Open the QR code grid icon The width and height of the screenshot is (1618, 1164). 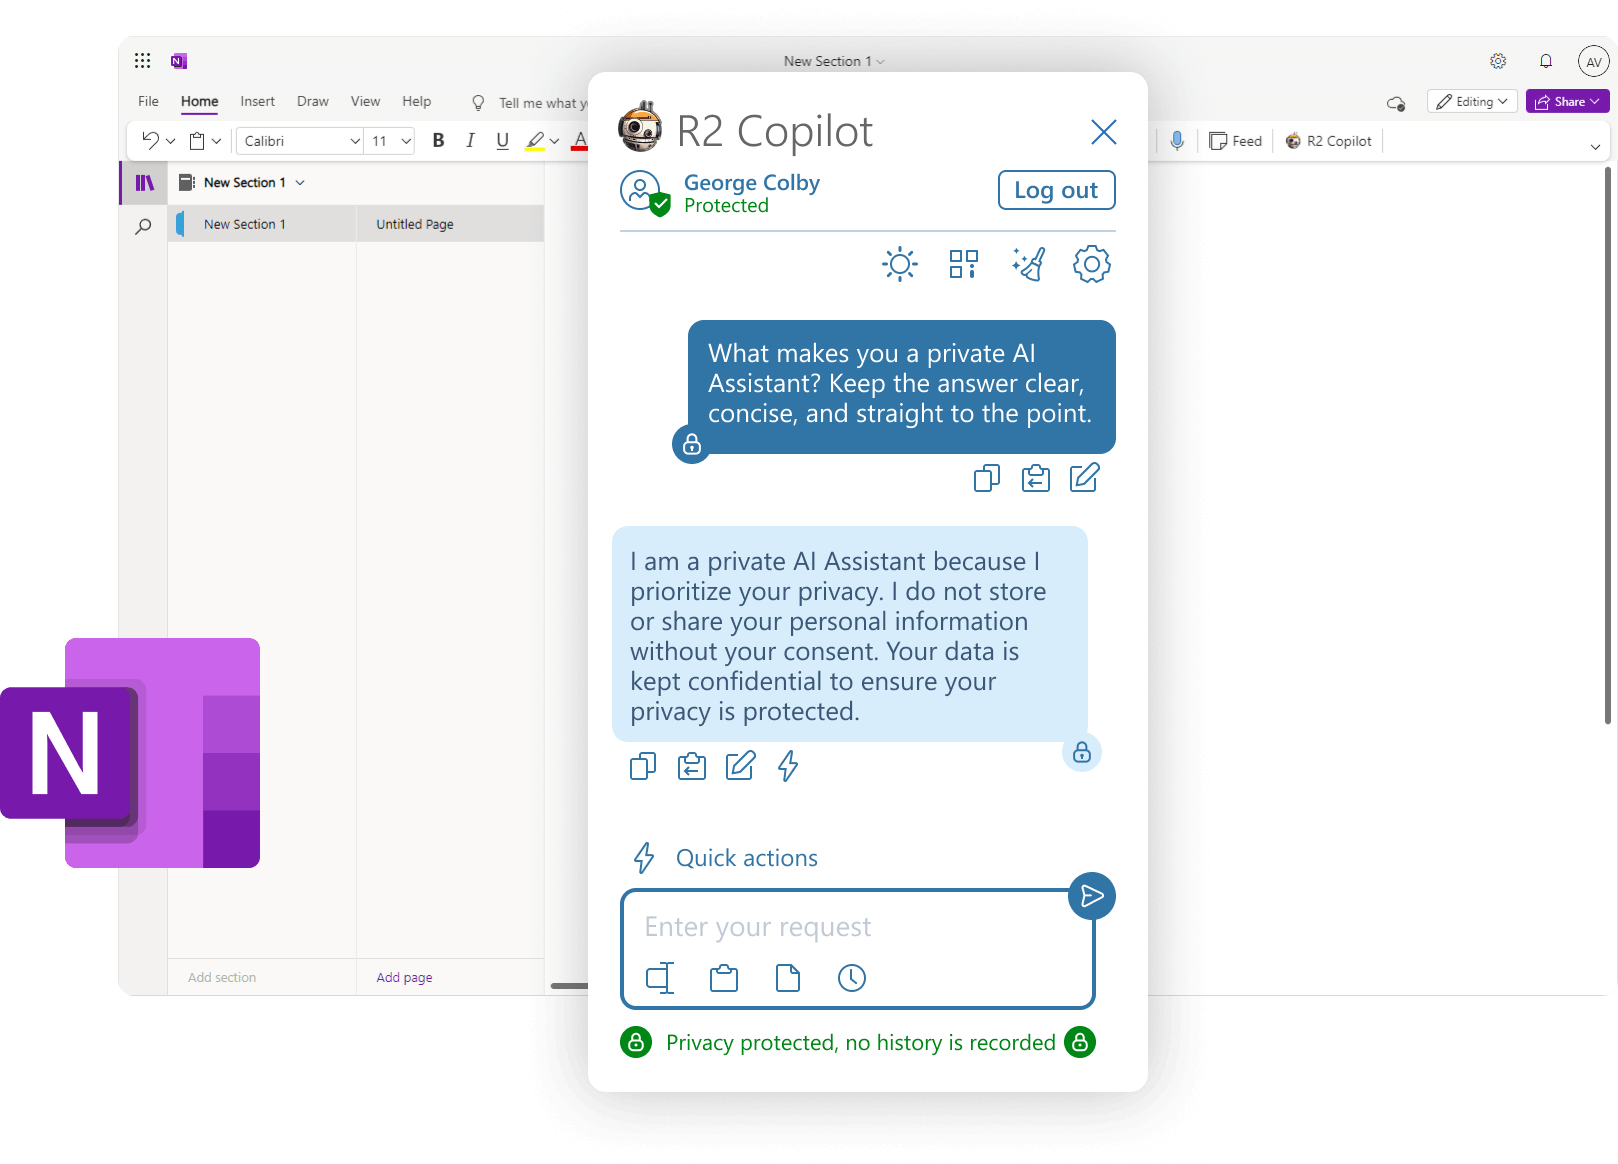[964, 264]
